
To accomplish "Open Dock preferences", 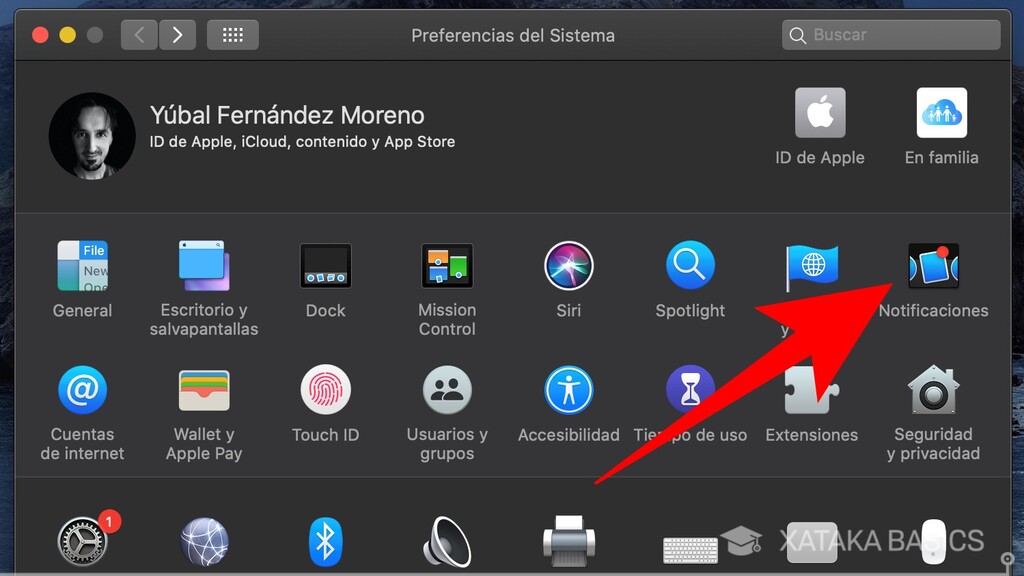I will tap(325, 266).
